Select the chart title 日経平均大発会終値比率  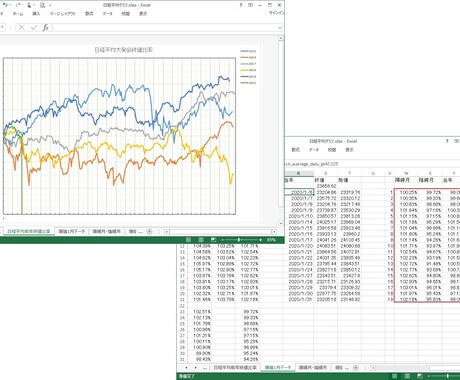(123, 50)
